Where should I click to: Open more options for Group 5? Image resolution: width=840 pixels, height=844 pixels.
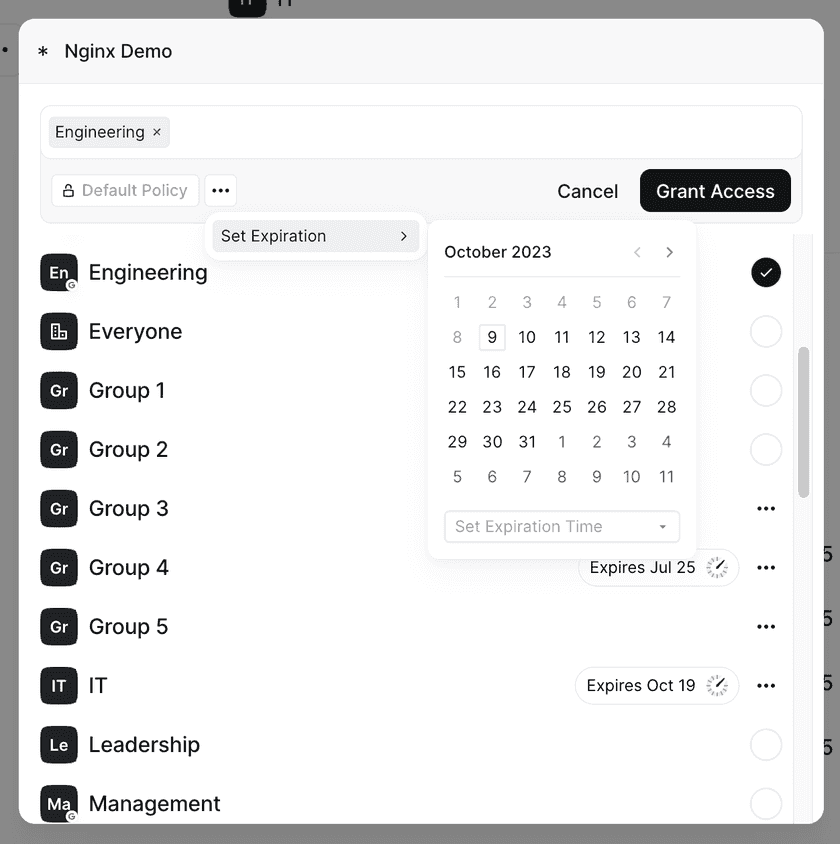point(766,627)
